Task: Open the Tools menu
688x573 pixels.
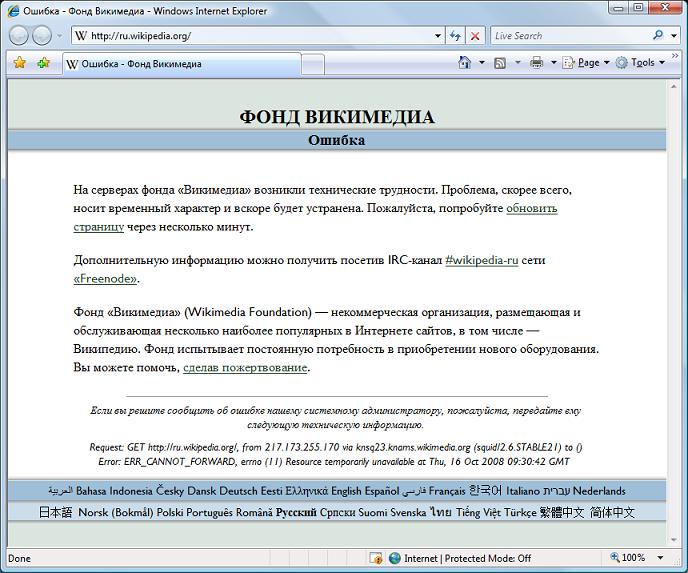Action: [x=640, y=63]
